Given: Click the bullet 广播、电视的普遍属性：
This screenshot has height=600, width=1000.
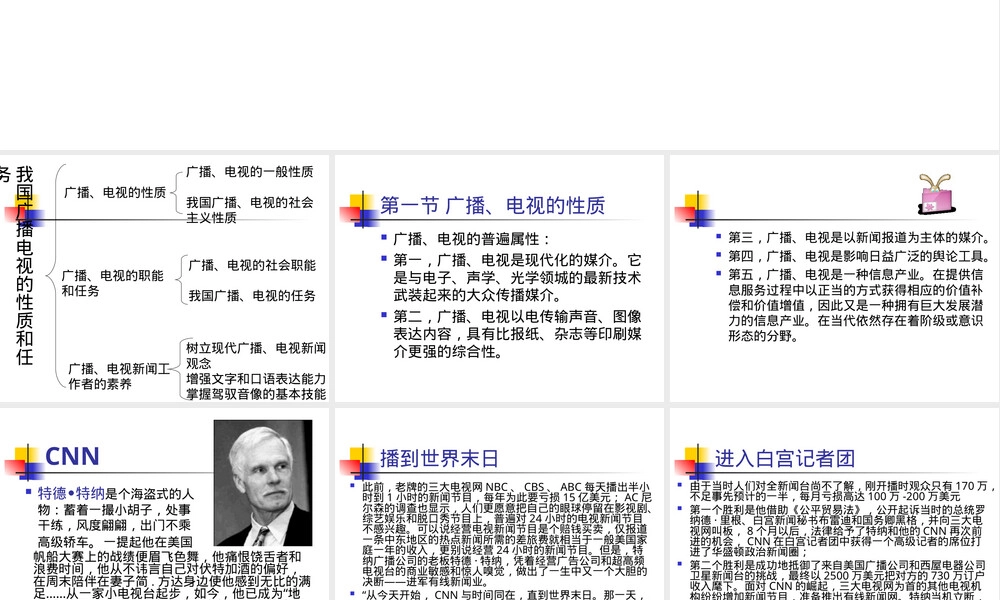Looking at the screenshot, I should 471,239.
